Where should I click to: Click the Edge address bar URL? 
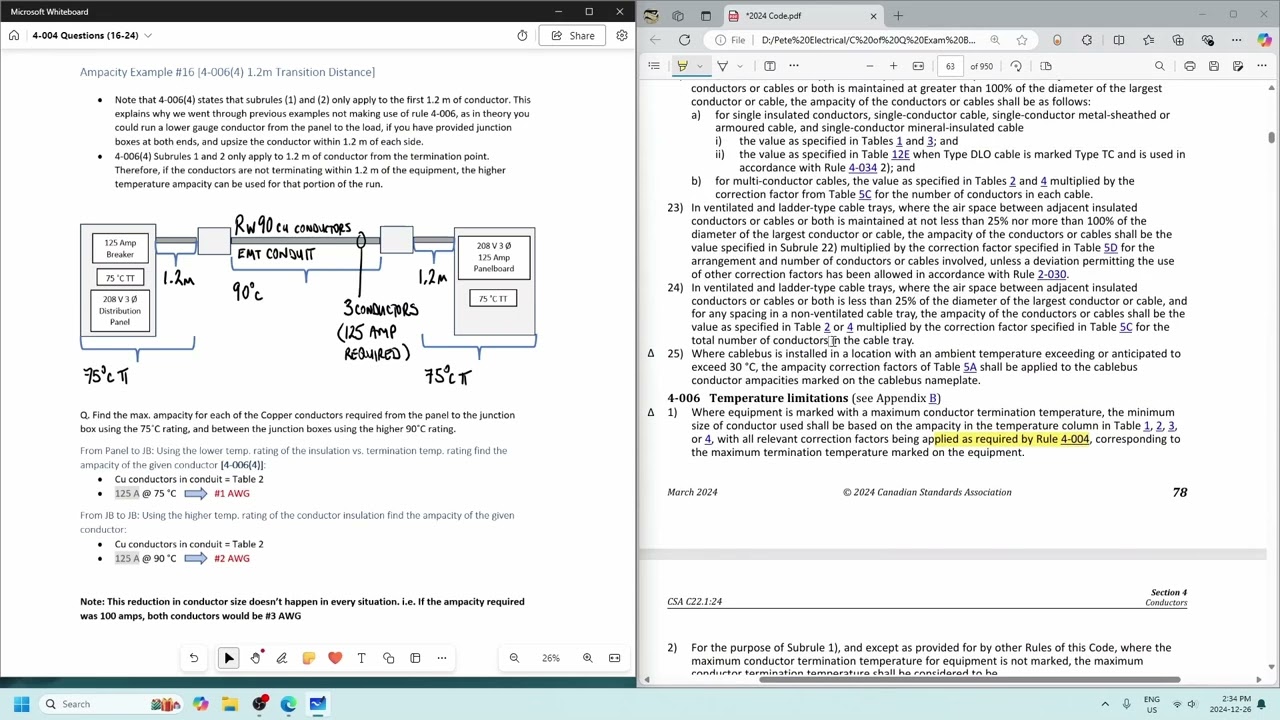[x=868, y=40]
